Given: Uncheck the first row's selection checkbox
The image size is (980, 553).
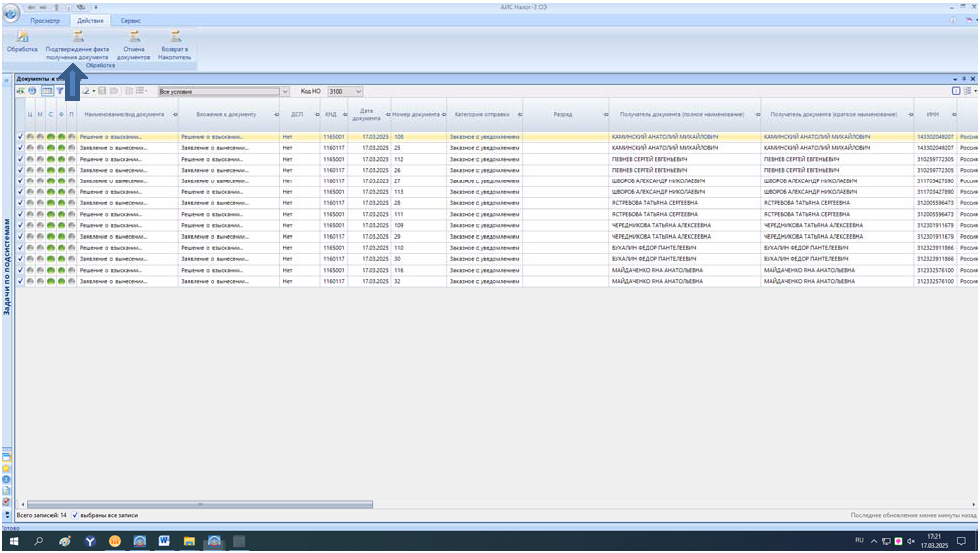Looking at the screenshot, I should click(20, 136).
